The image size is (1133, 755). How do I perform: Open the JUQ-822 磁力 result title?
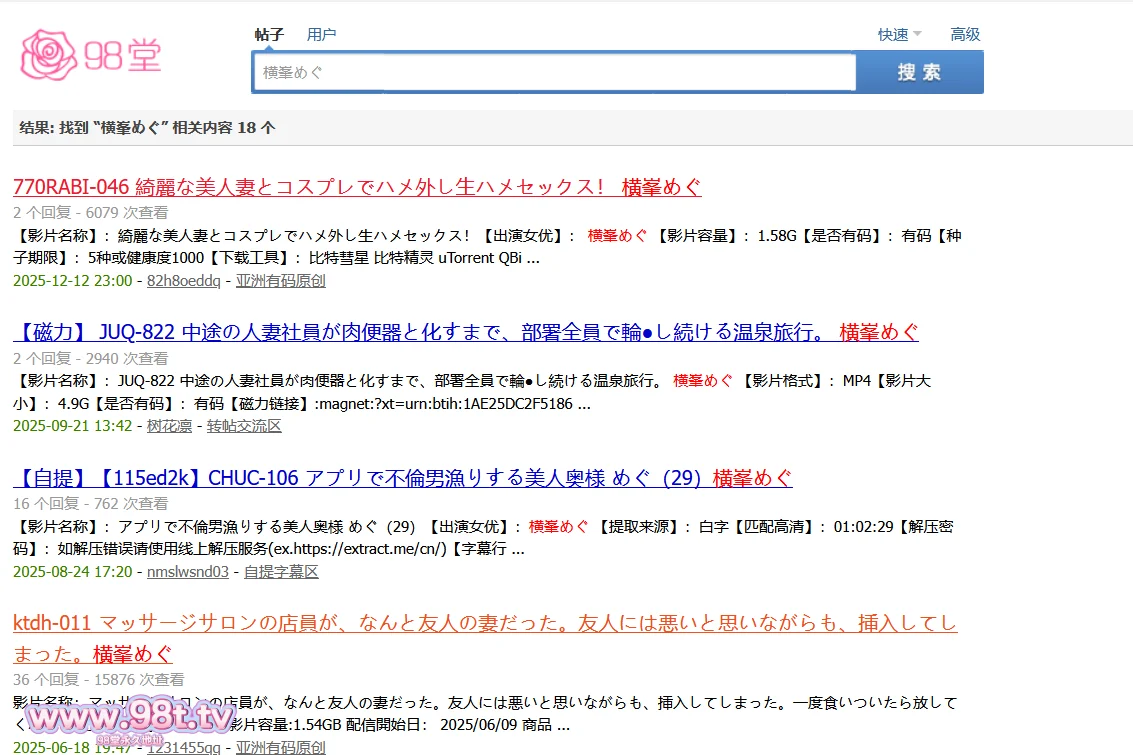tap(465, 332)
